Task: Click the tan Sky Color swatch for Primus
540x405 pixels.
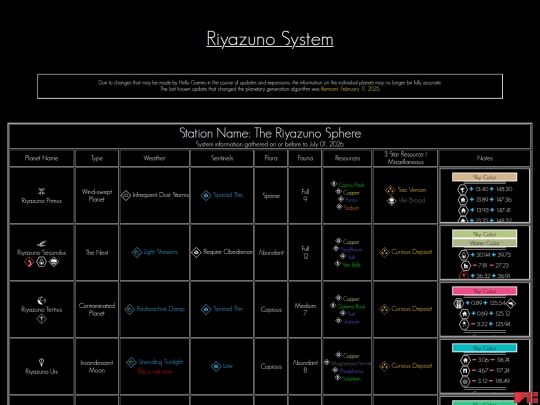Action: coord(484,177)
